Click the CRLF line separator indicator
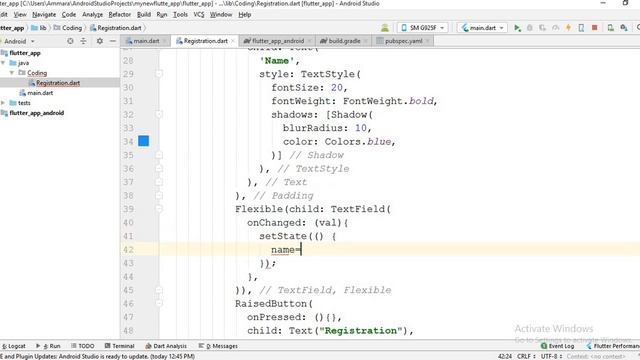Viewport: 640px width, 360px height. point(526,356)
